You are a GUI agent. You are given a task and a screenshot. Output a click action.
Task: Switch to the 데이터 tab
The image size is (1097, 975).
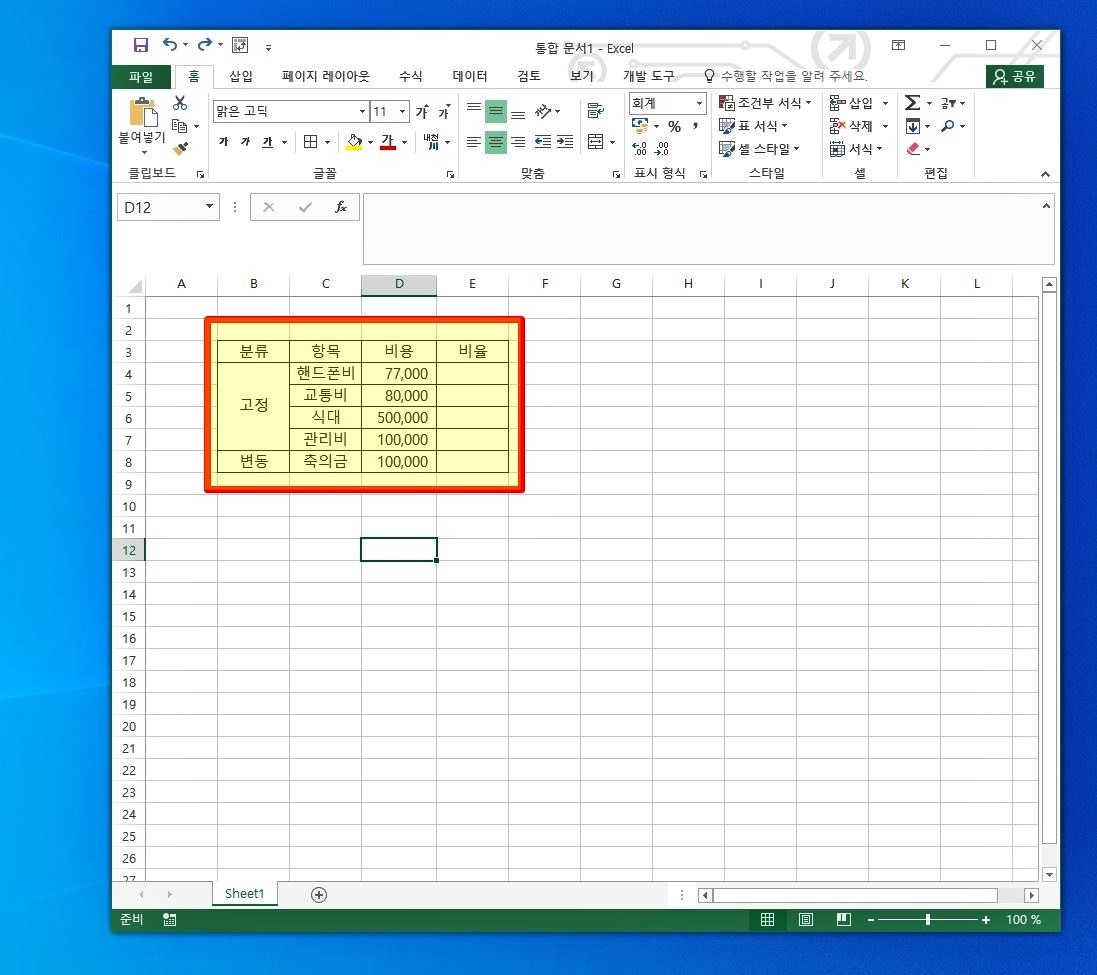(x=469, y=76)
